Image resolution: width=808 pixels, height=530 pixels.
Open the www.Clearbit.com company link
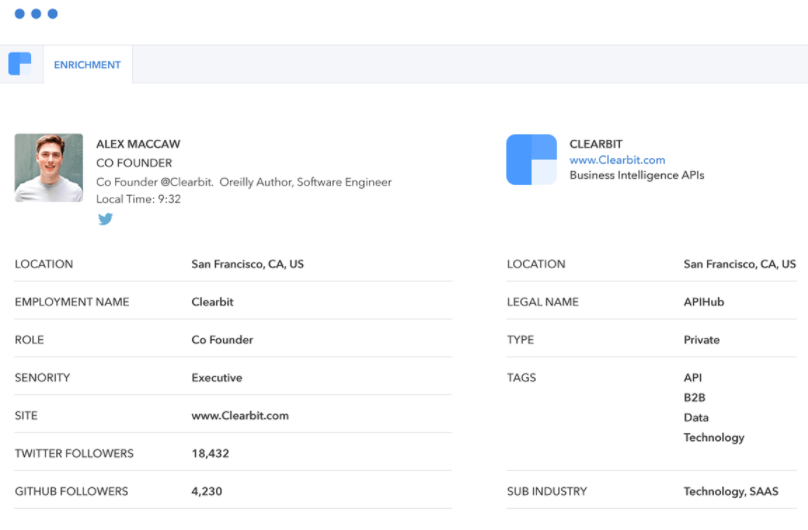pos(617,160)
